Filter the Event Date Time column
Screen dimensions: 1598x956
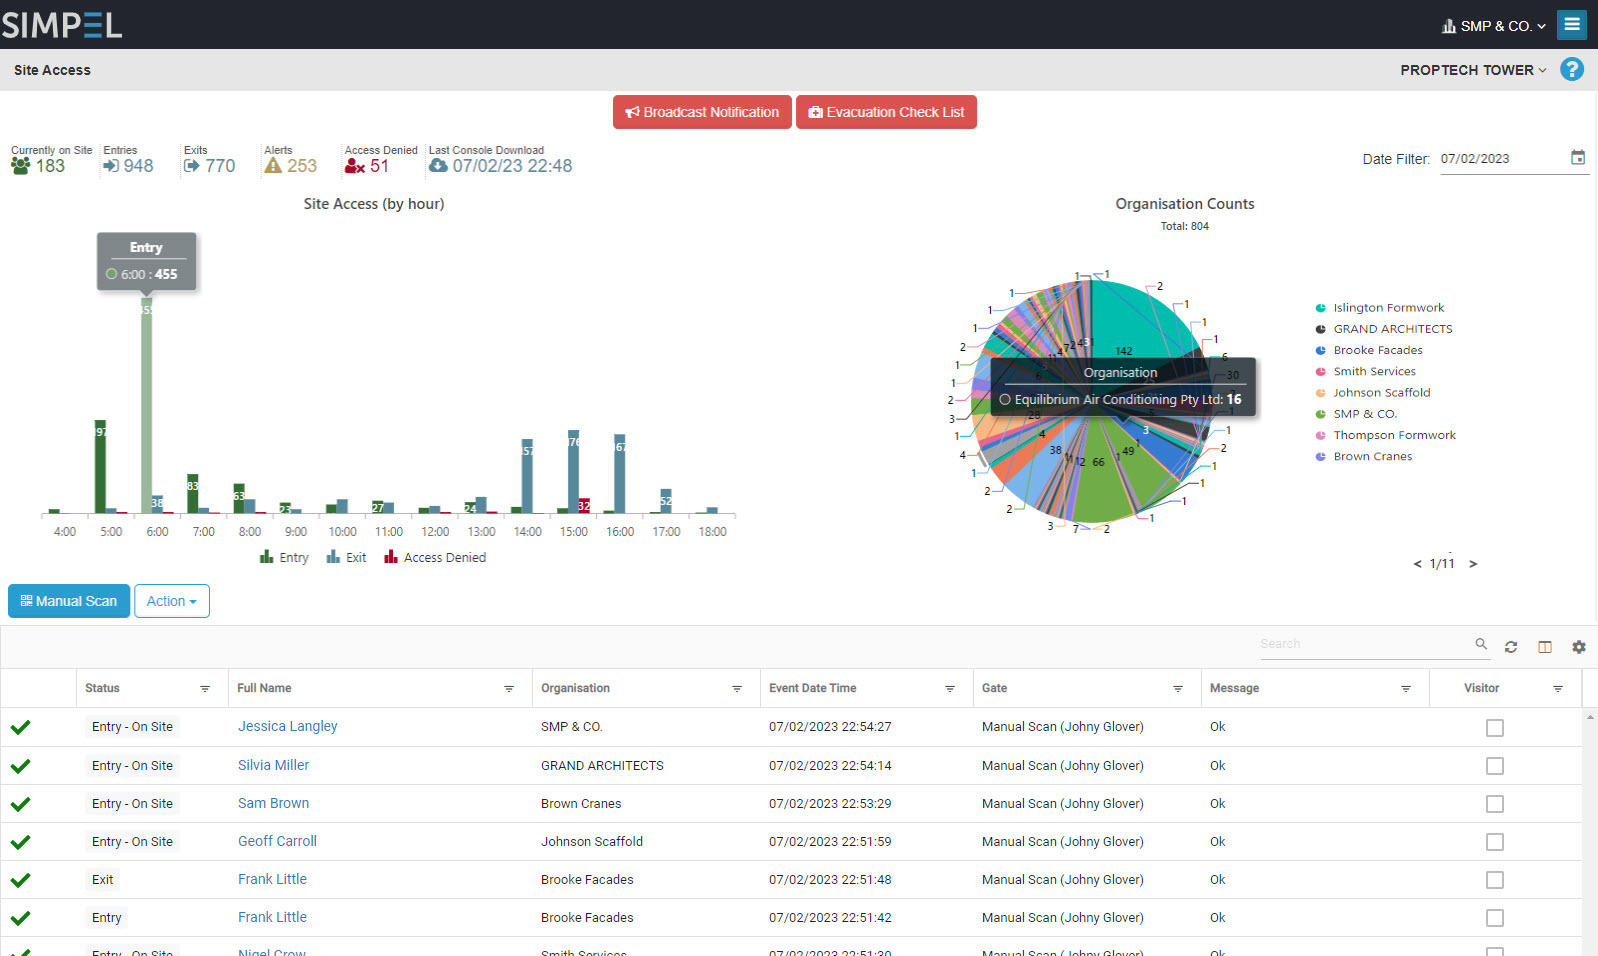950,689
